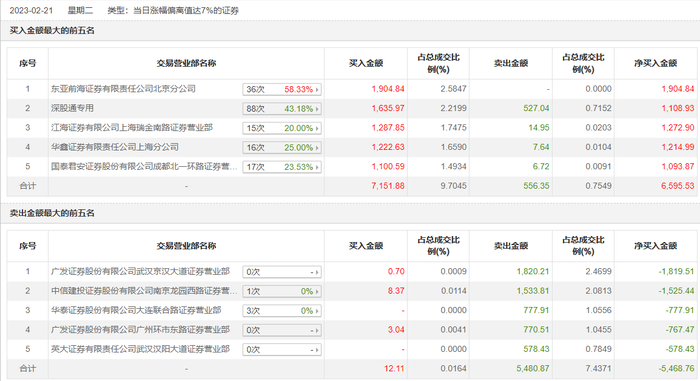Viewport: 700px width, 381px height.
Task: Open 广发证券广州环市东路证券营业部 link
Action: [140, 330]
